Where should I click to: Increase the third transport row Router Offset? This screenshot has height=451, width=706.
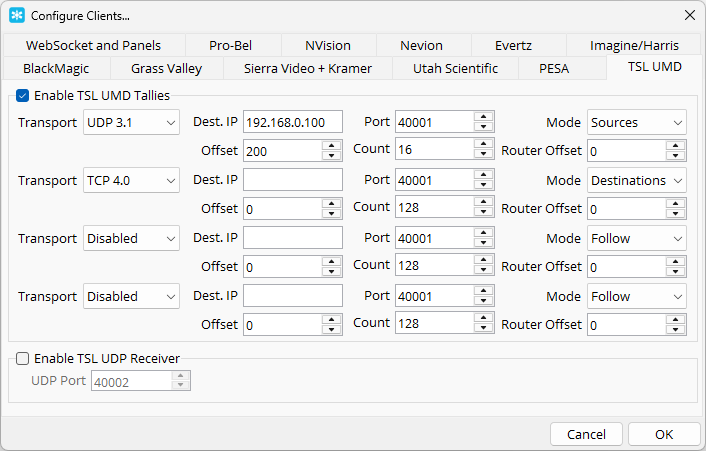pos(675,262)
